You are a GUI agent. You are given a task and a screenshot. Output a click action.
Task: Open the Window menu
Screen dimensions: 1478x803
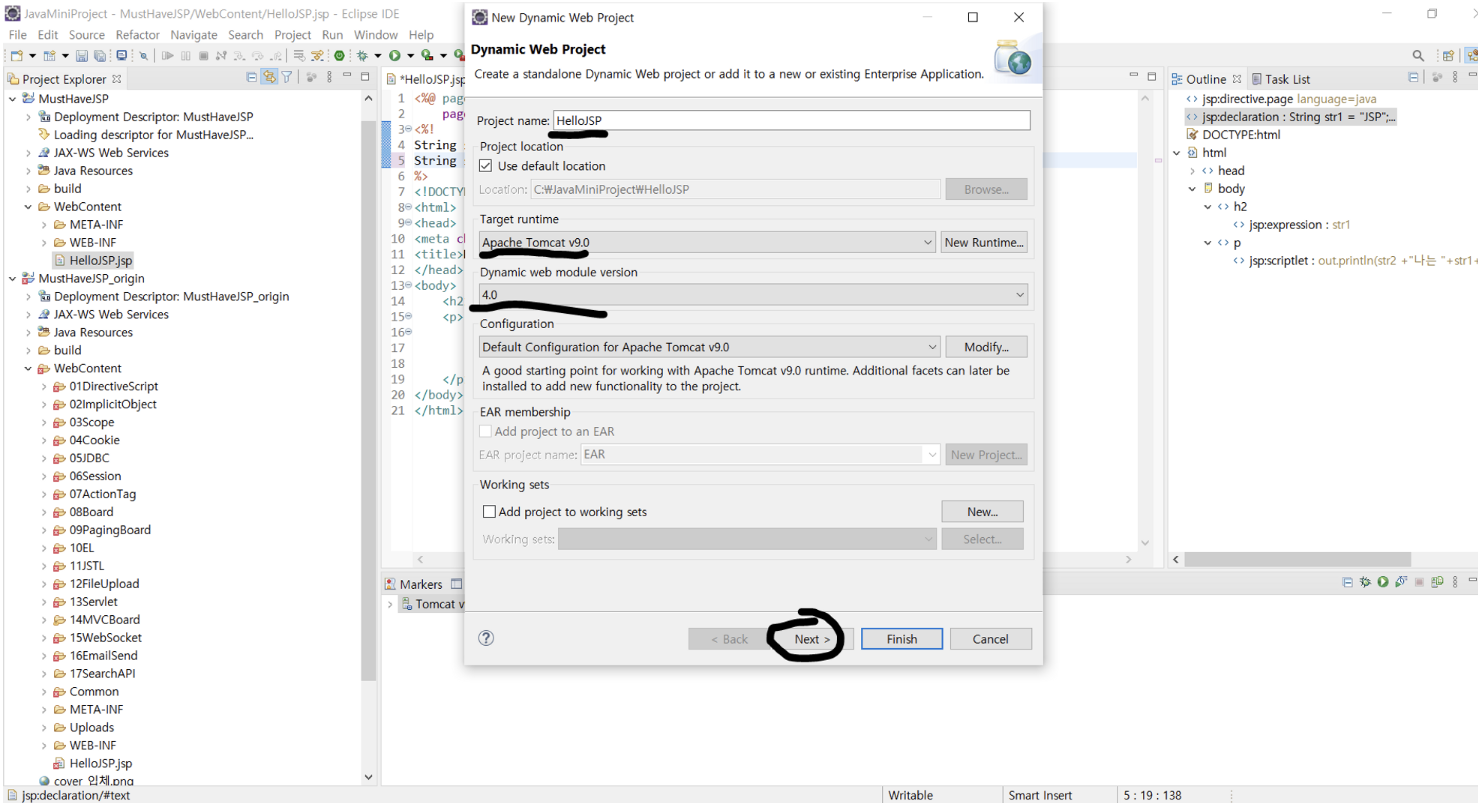click(x=376, y=35)
